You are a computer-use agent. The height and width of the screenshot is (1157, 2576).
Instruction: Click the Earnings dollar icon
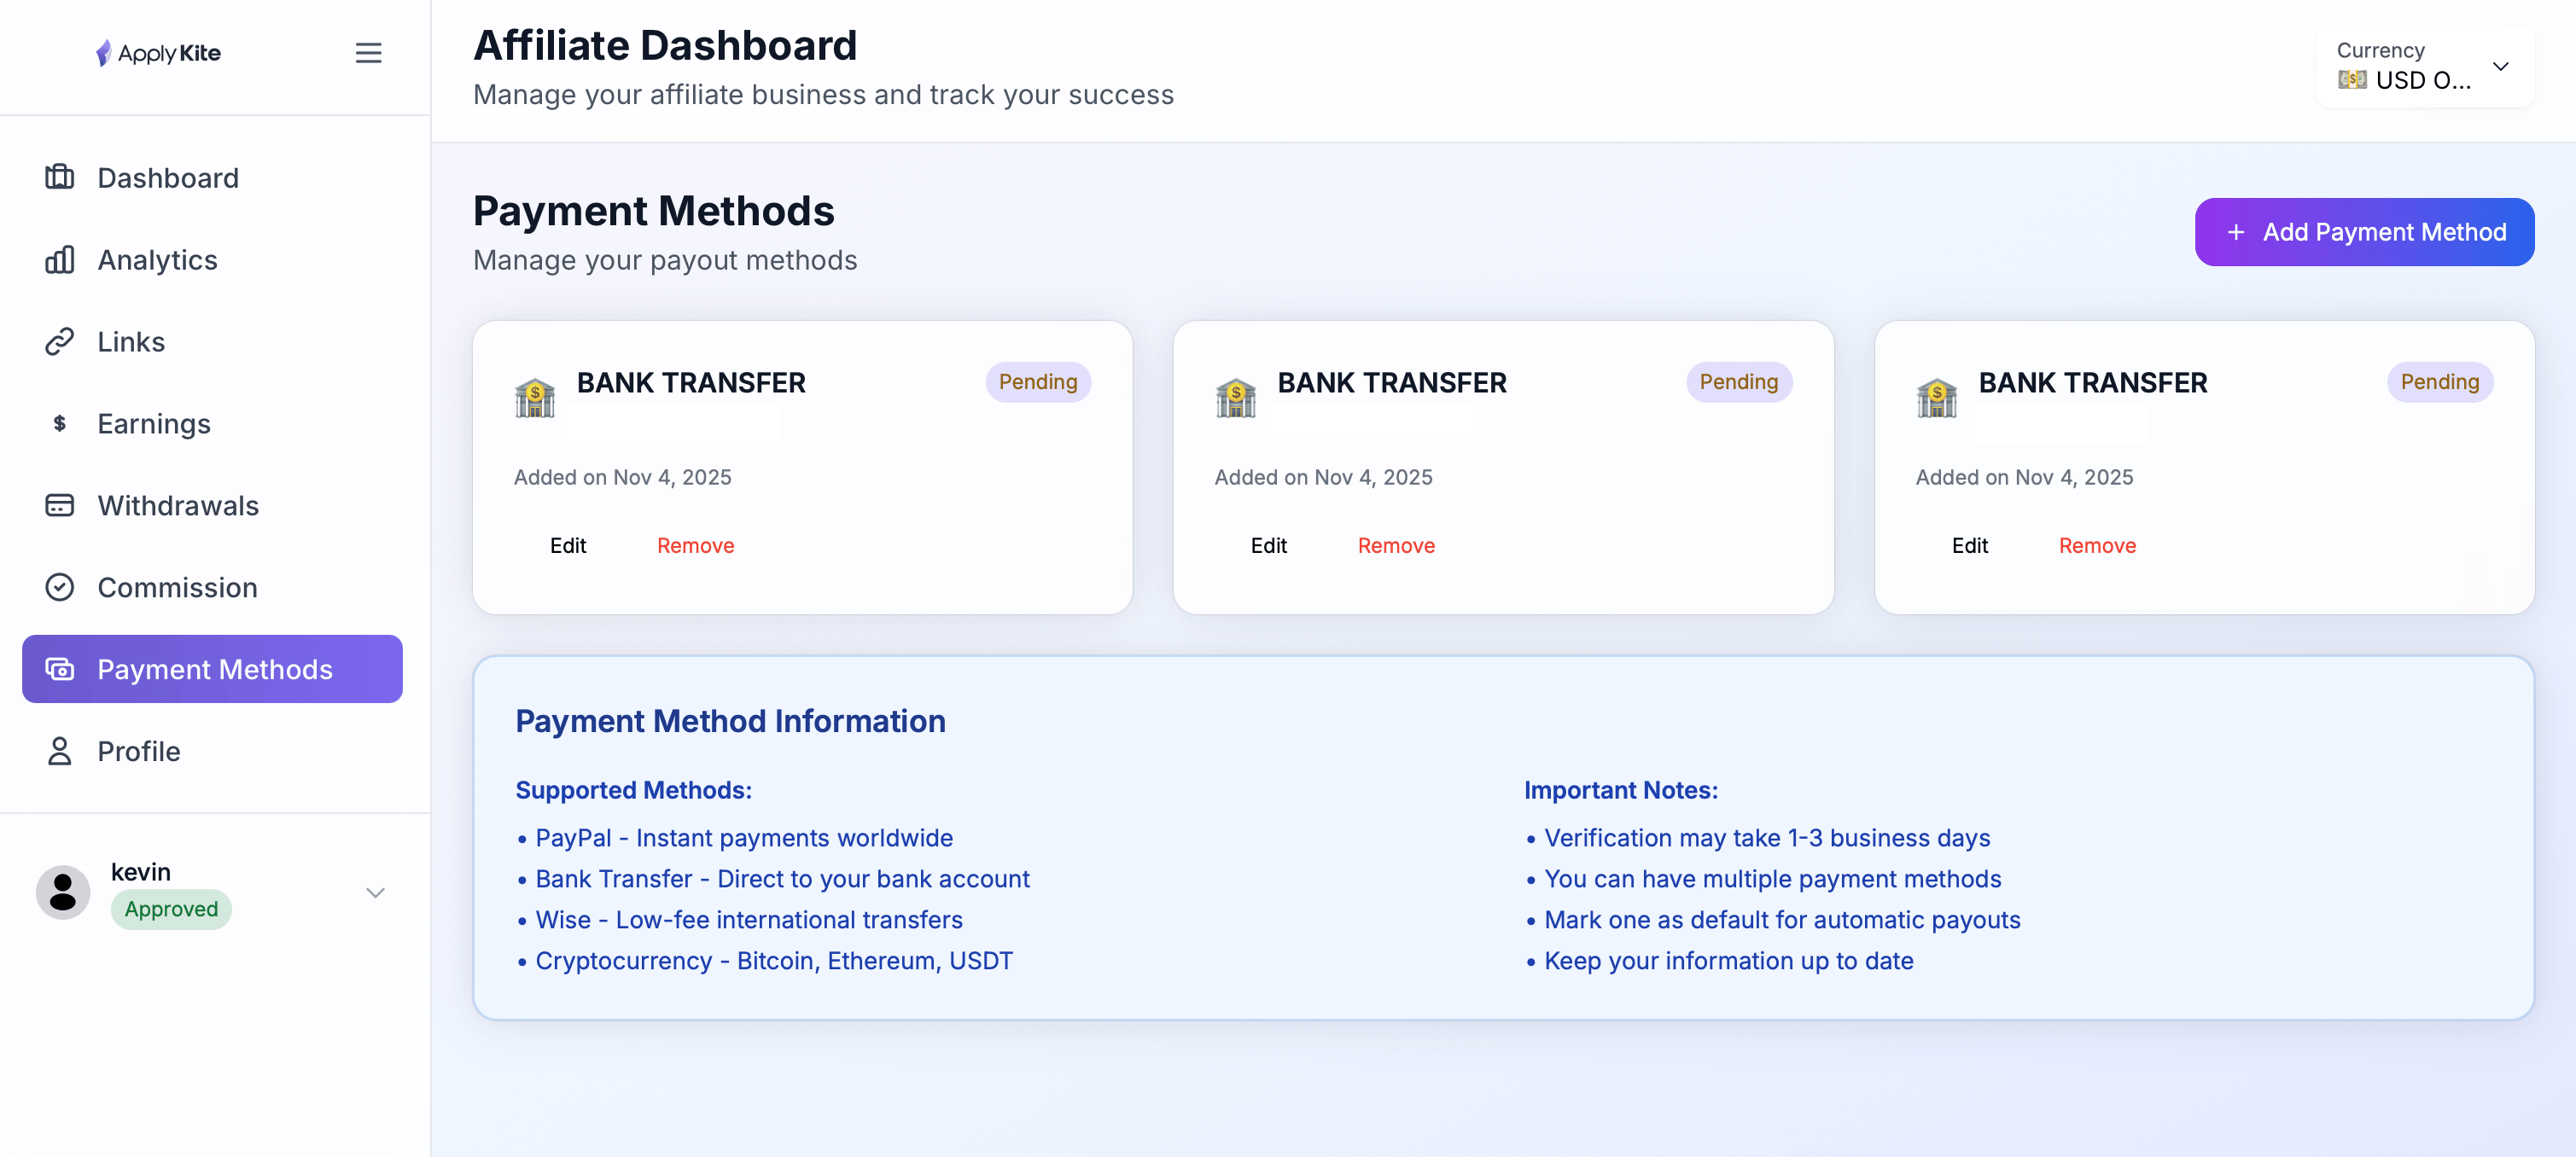[x=60, y=424]
